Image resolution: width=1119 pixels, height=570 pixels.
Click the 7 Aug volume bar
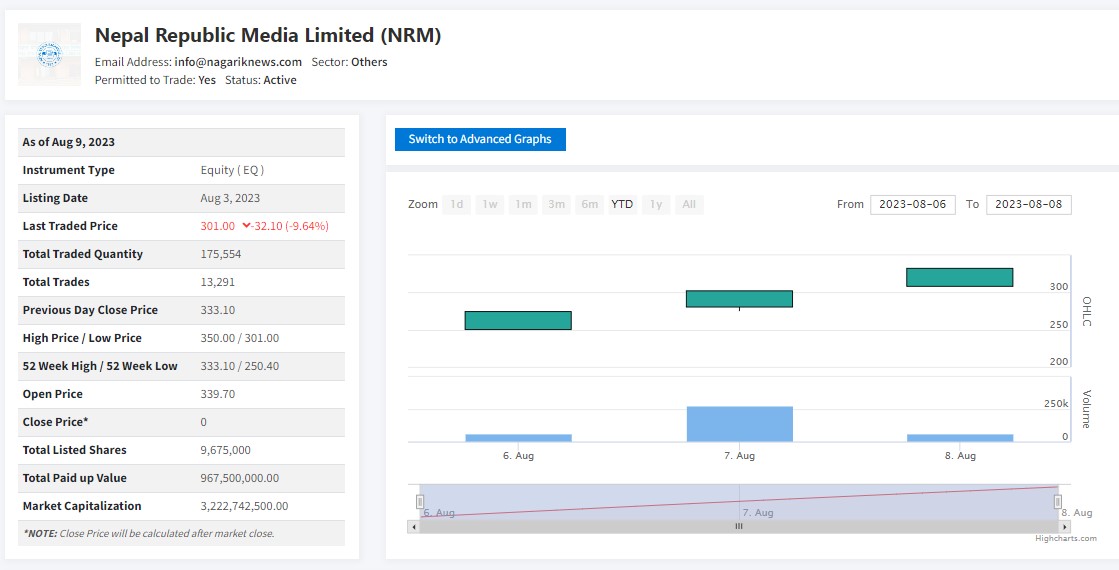(x=739, y=424)
